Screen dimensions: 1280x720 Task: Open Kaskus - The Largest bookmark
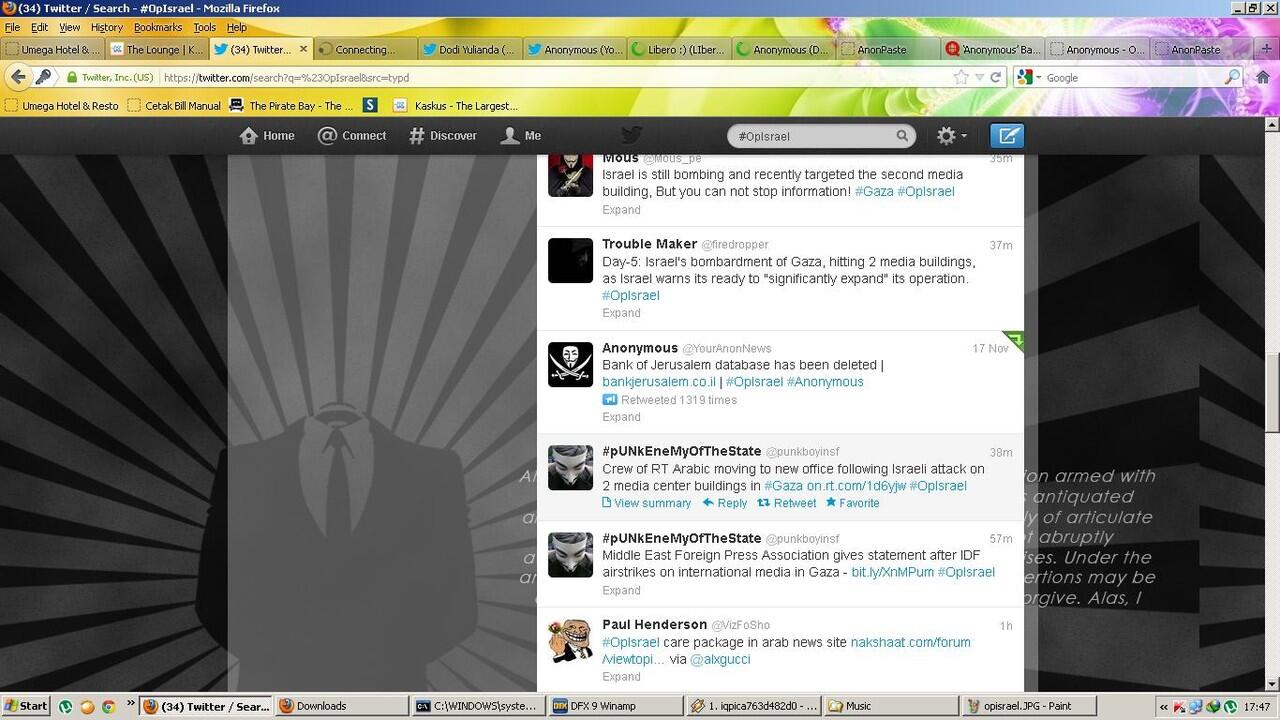tap(455, 105)
